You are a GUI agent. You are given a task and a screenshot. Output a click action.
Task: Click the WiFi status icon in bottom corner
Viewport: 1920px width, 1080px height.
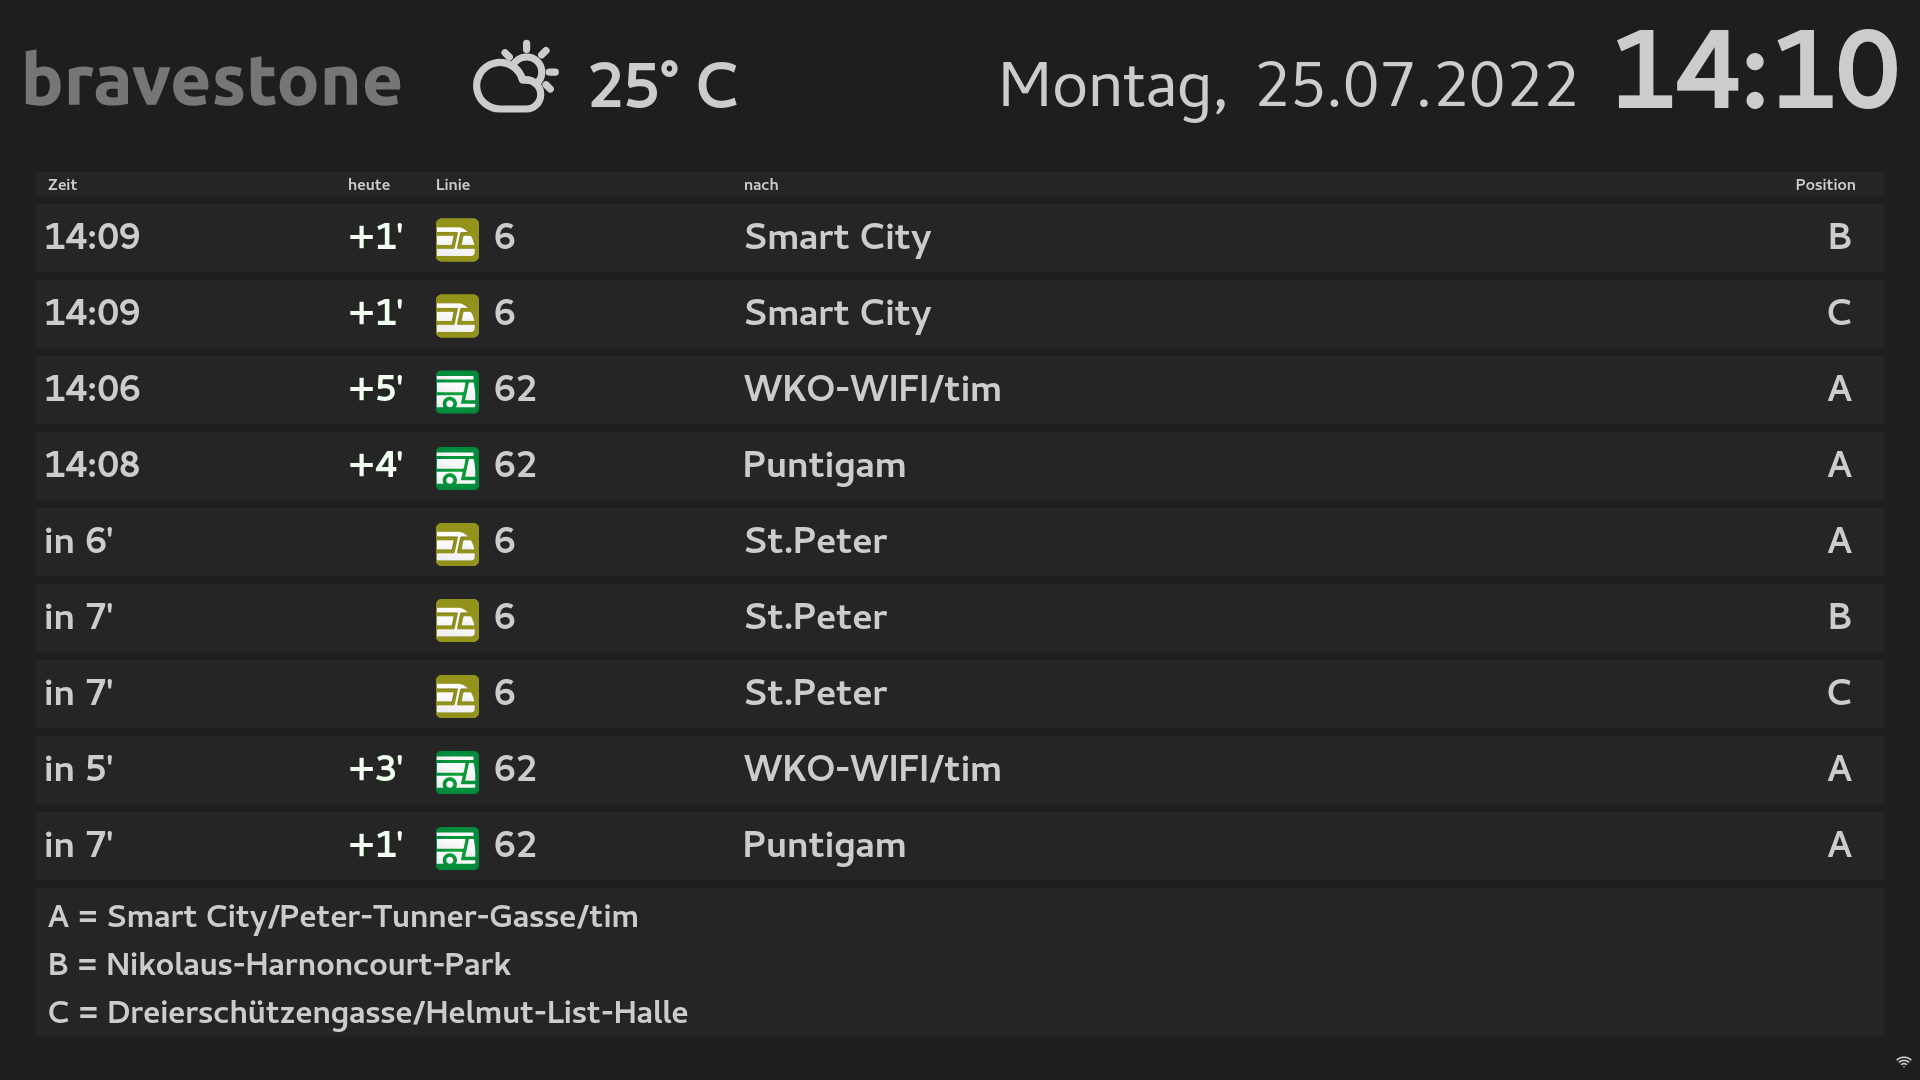[x=1903, y=1062]
